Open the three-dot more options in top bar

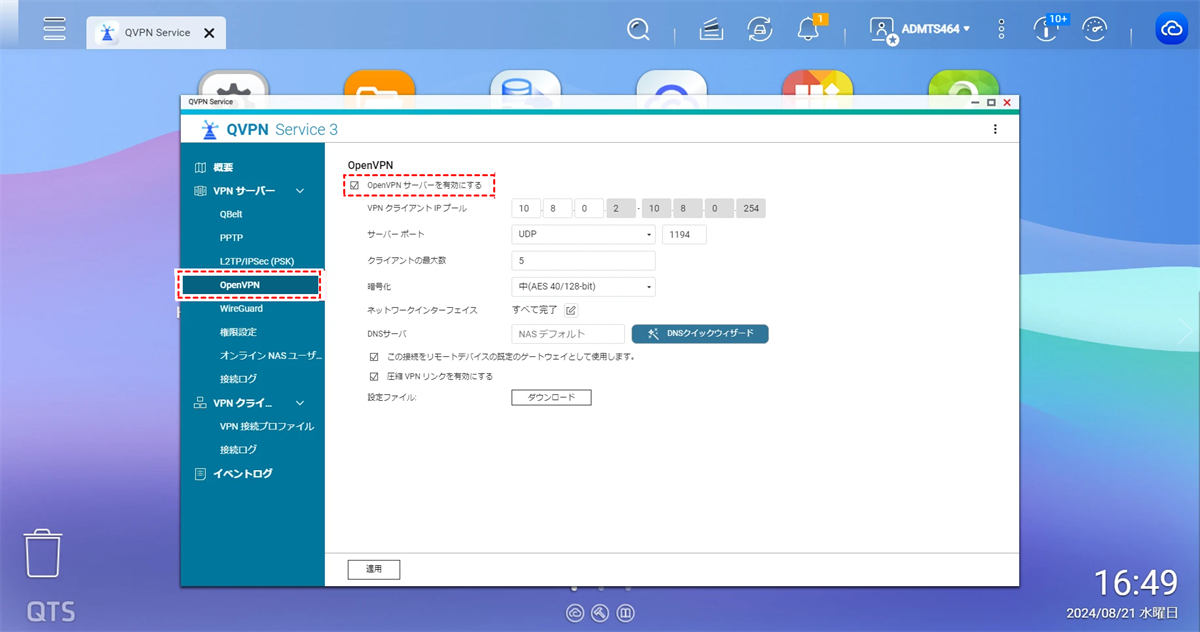coord(1002,30)
